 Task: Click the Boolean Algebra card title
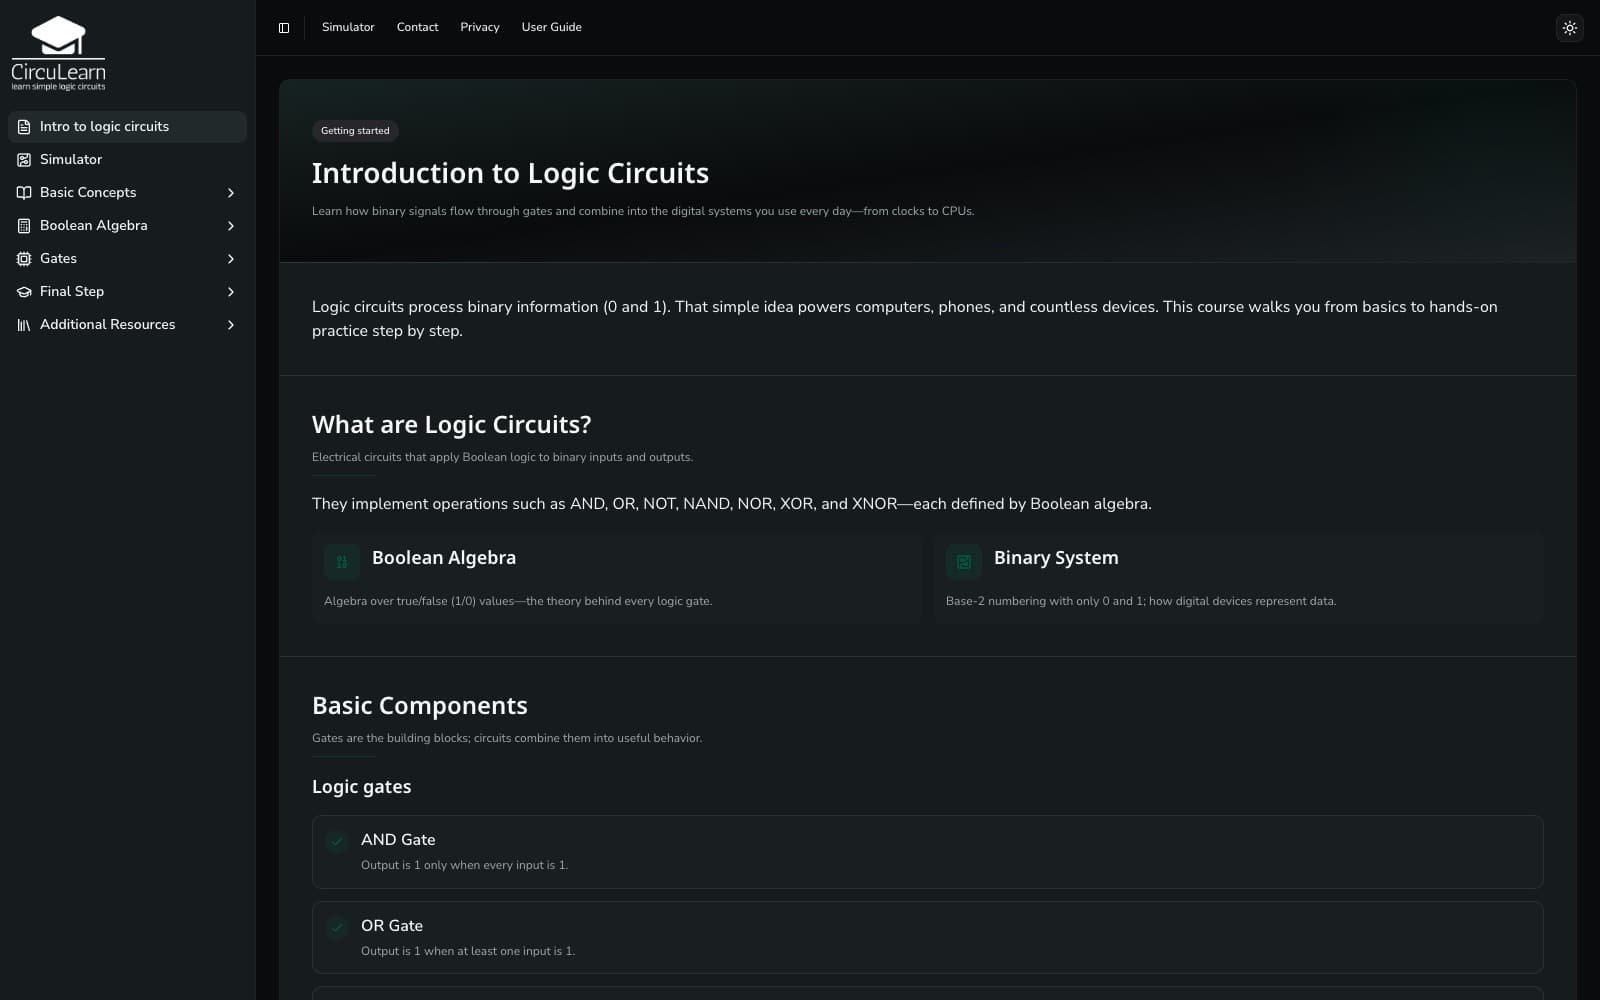[444, 558]
